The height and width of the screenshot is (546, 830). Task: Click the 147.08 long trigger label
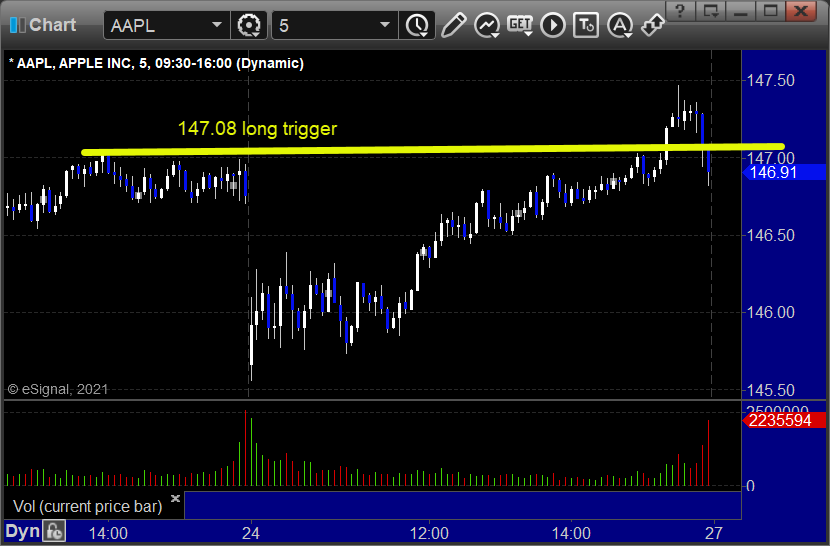point(257,129)
